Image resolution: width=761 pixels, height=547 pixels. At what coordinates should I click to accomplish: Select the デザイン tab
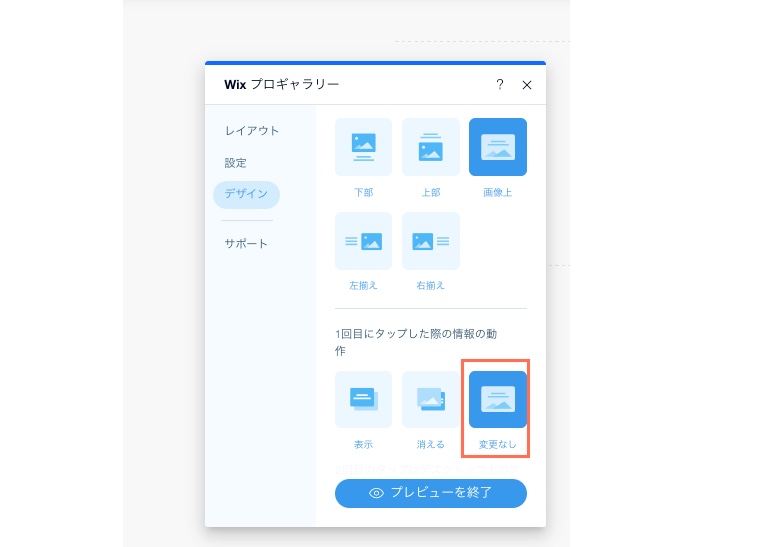tap(246, 194)
